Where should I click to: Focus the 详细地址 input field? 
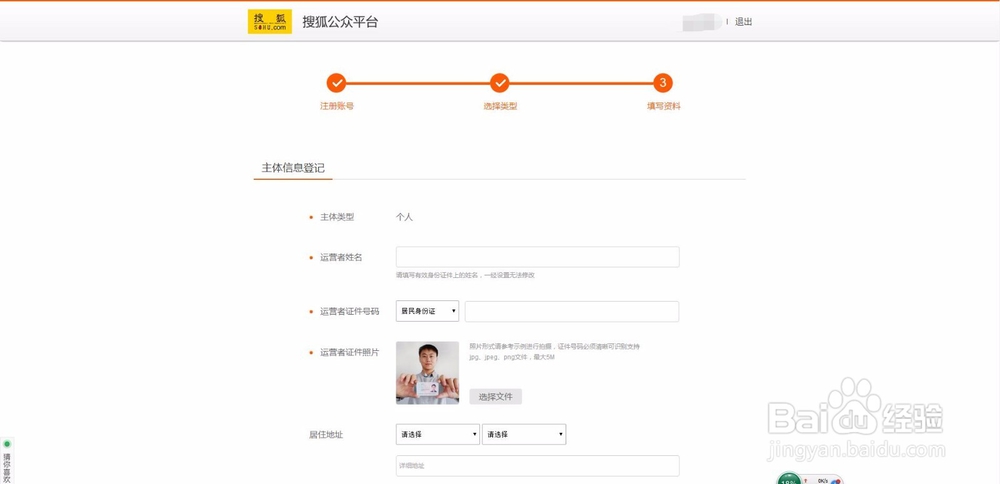click(538, 466)
